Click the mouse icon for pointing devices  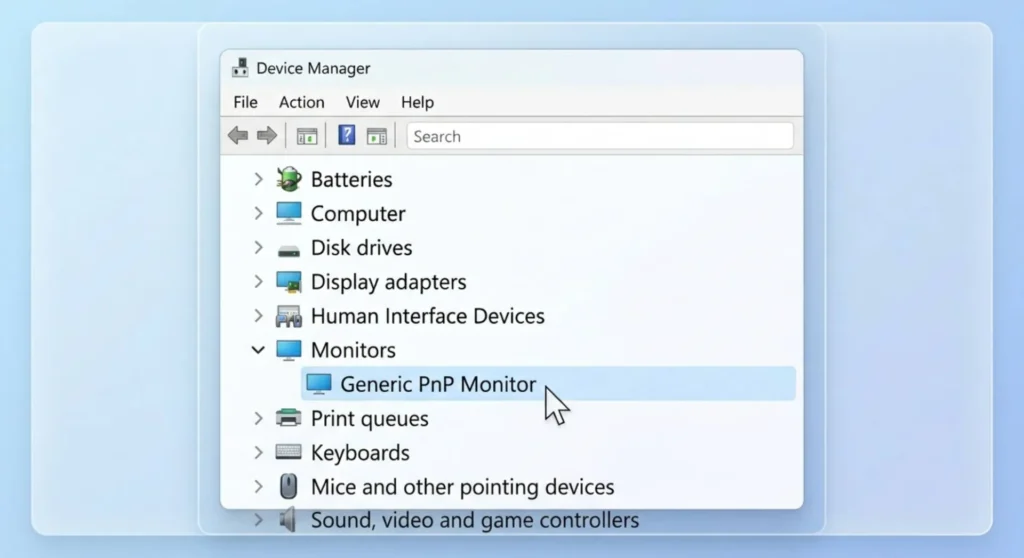[289, 486]
